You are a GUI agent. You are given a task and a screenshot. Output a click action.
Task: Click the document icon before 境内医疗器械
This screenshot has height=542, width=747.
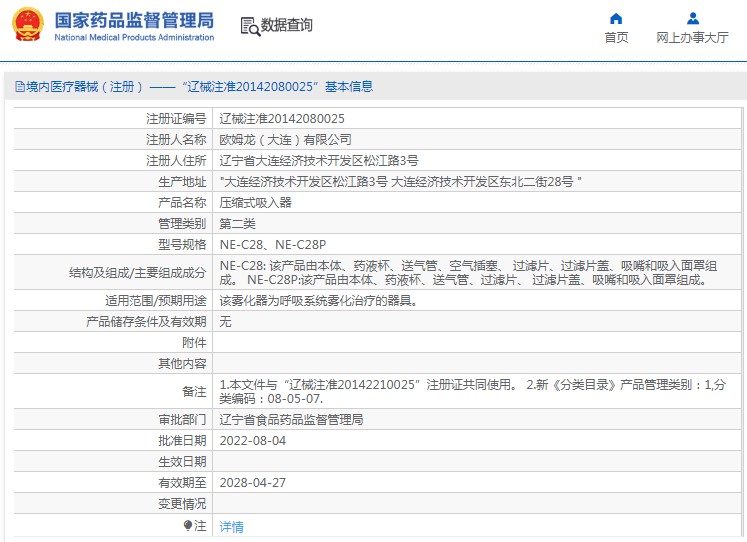point(20,87)
